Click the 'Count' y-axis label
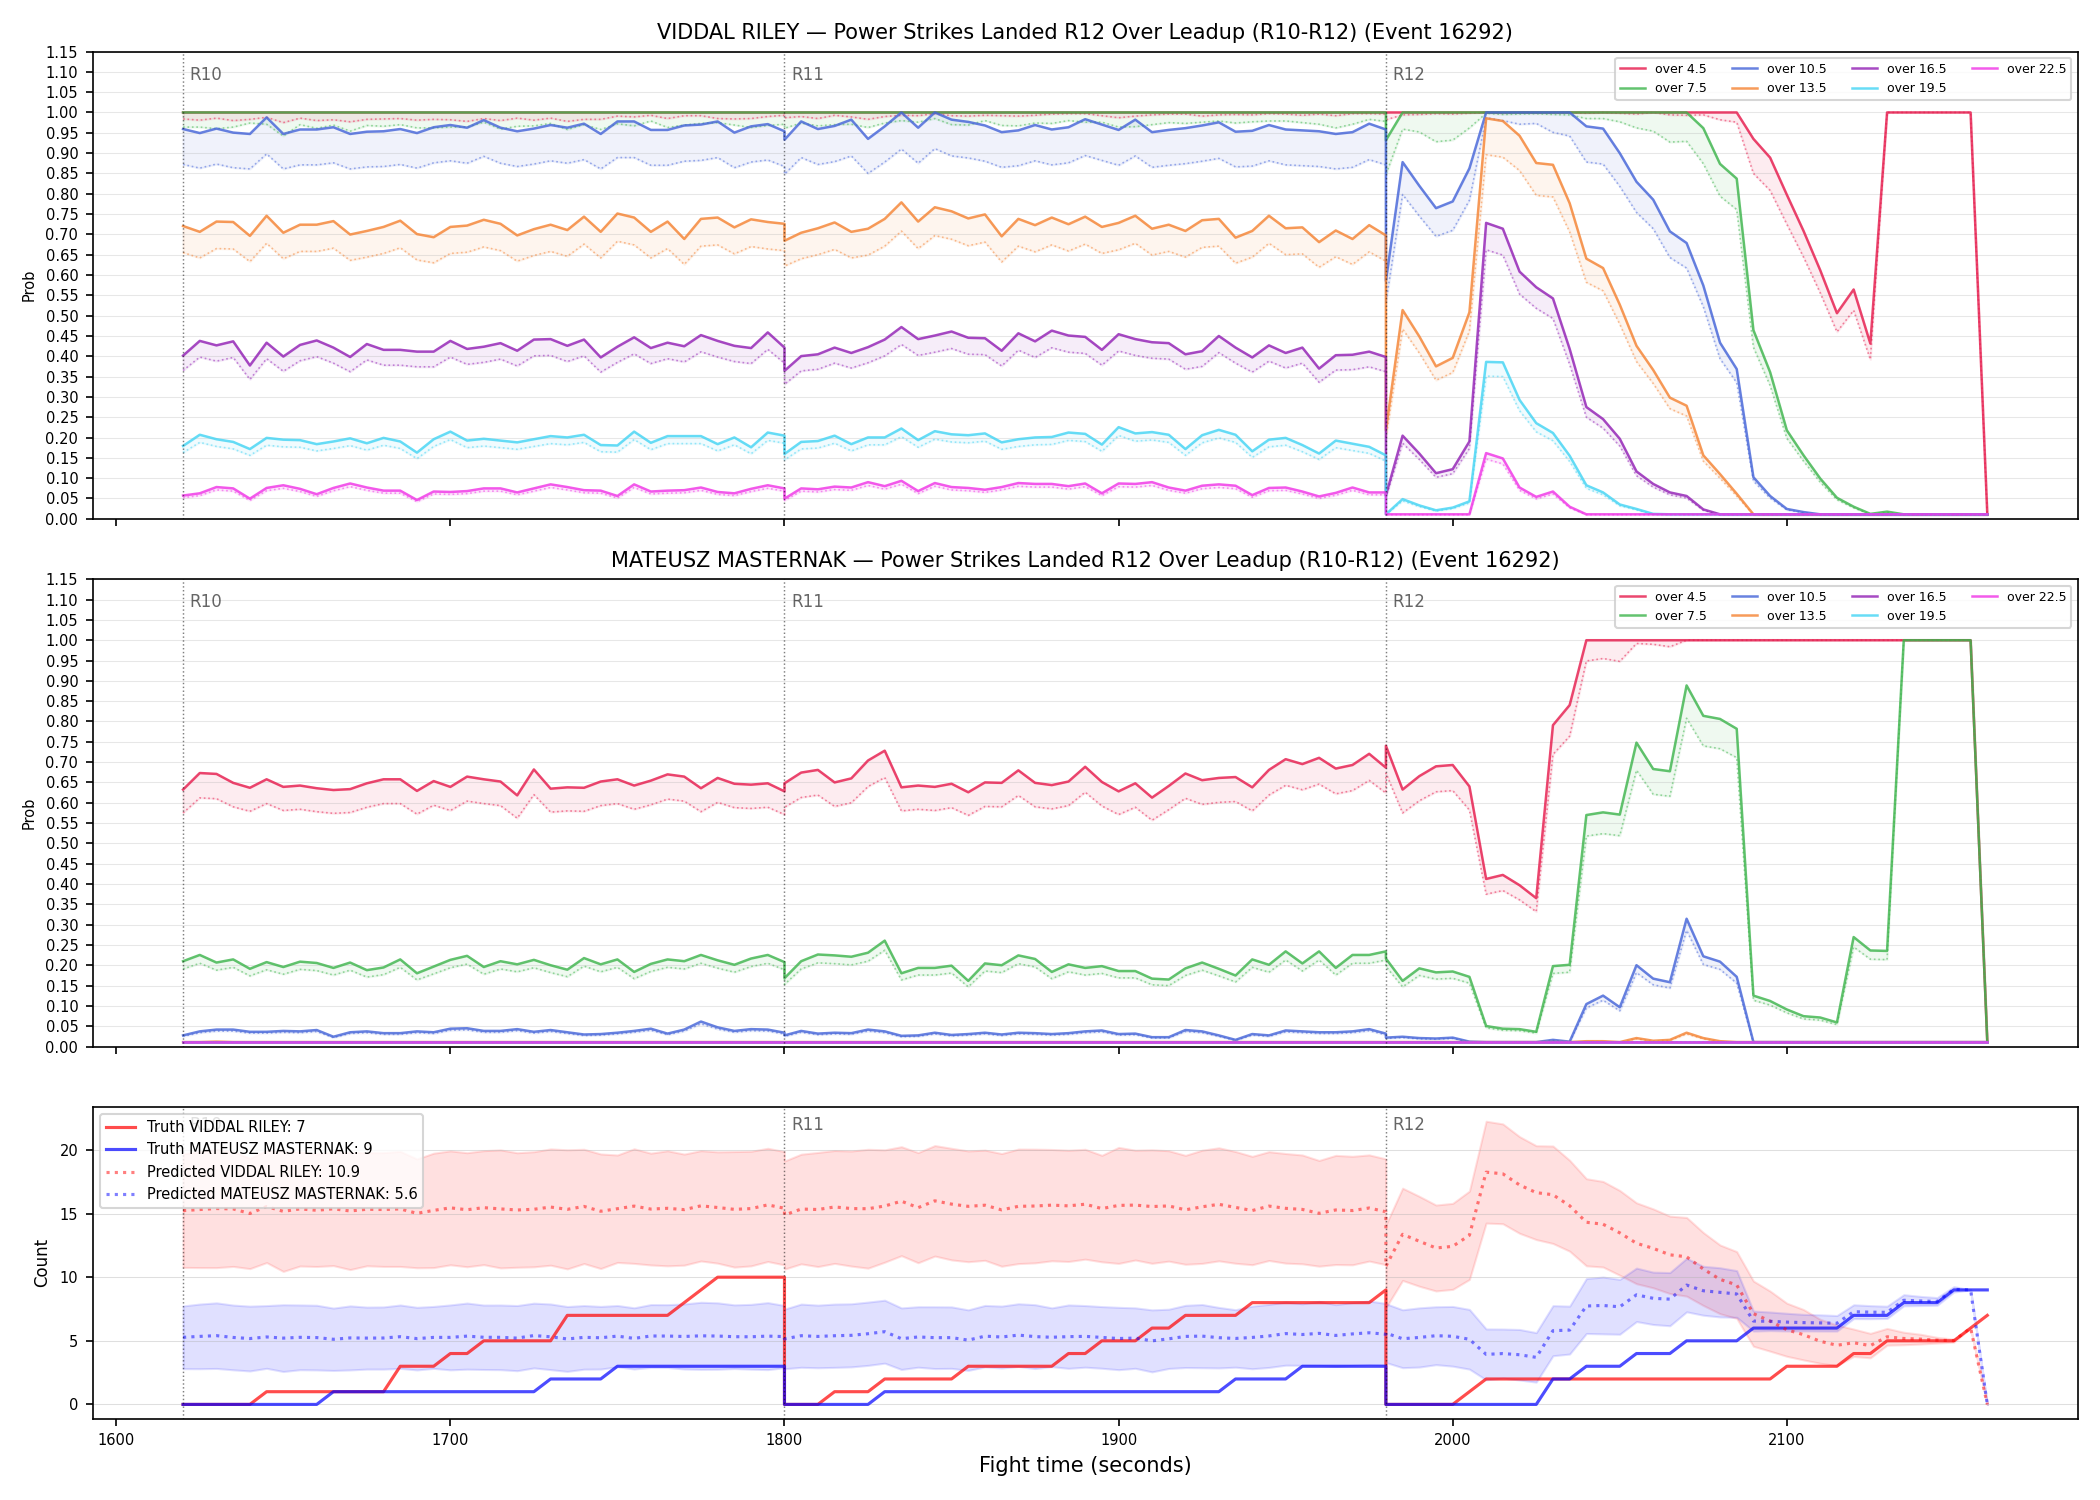This screenshot has width=2100, height=1500. [41, 1263]
